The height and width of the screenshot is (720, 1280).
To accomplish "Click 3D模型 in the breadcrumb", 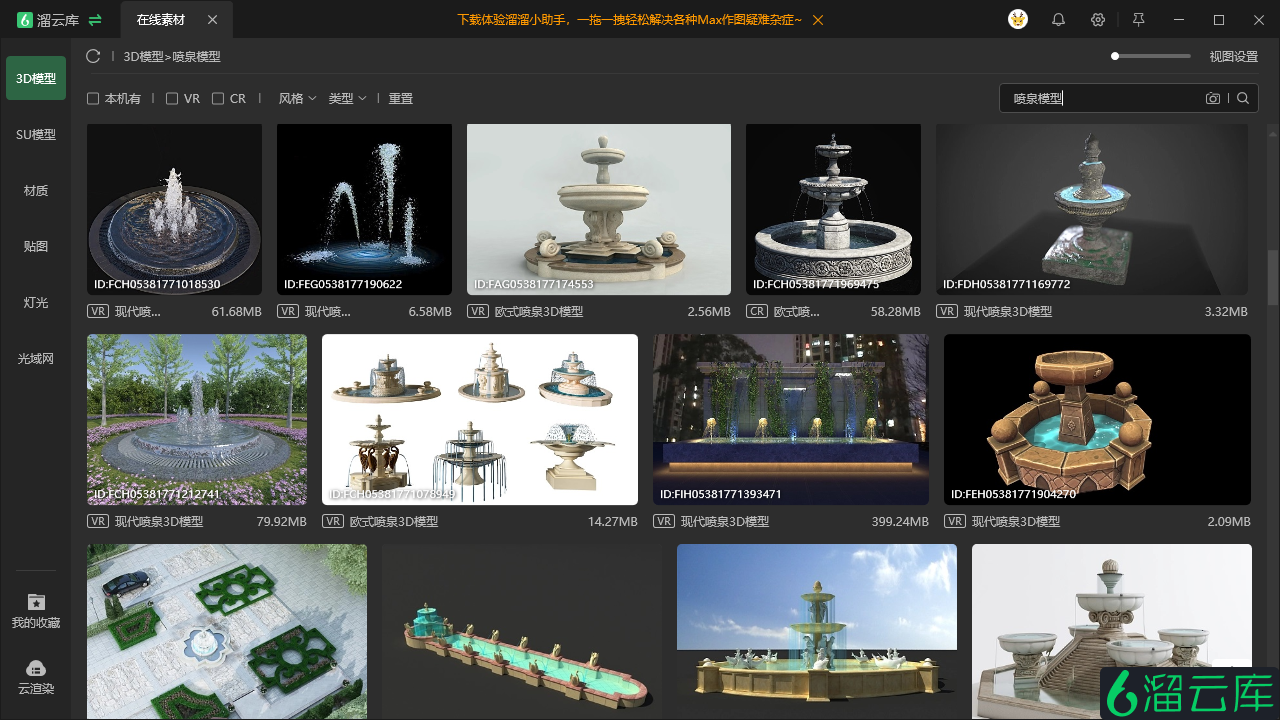I will pos(143,57).
